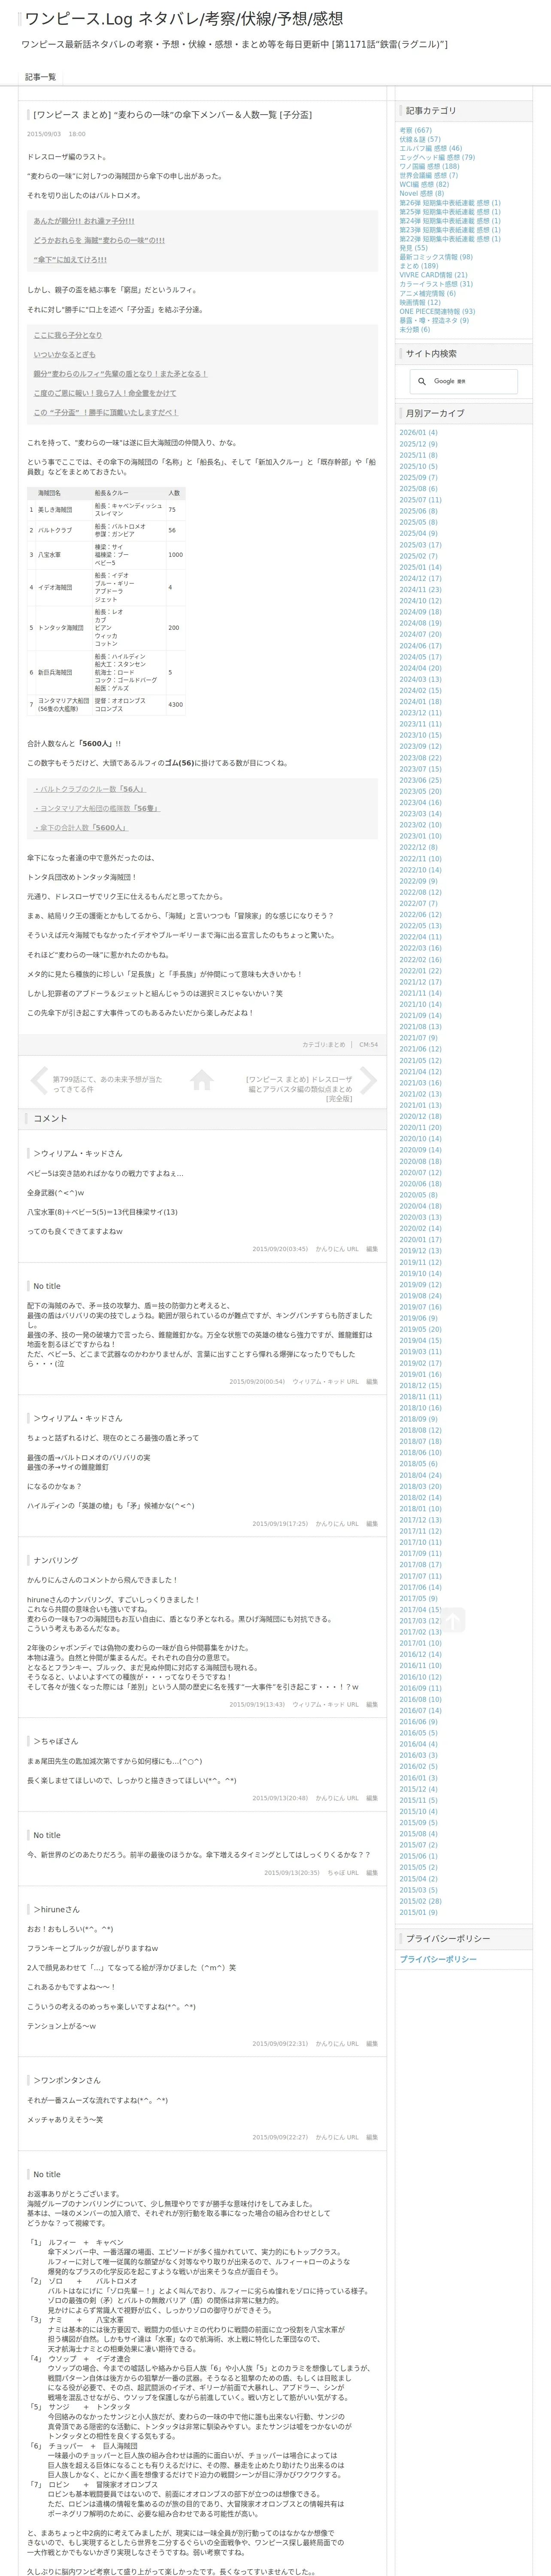Screen dimensions: 551x2576
Task: Select the Novel 感想 (8) category
Action: coord(422,193)
